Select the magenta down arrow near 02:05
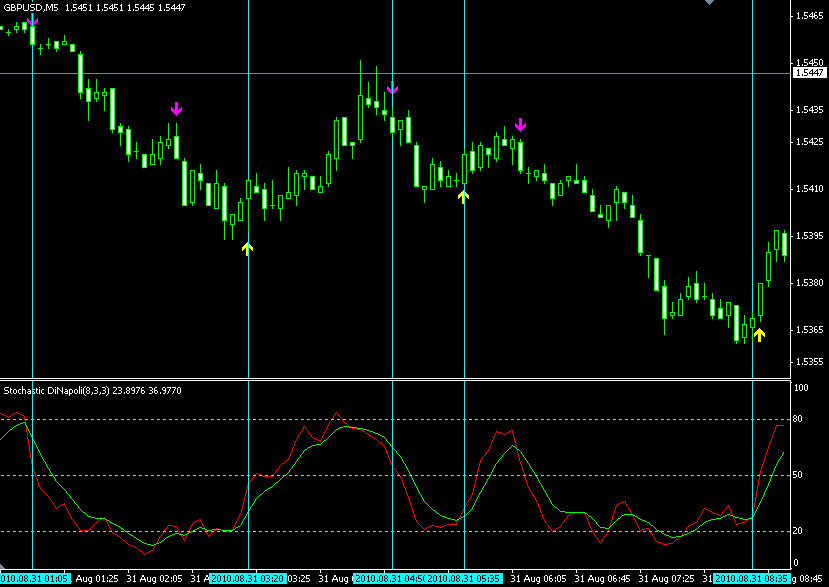Image resolution: width=829 pixels, height=587 pixels. tap(177, 108)
